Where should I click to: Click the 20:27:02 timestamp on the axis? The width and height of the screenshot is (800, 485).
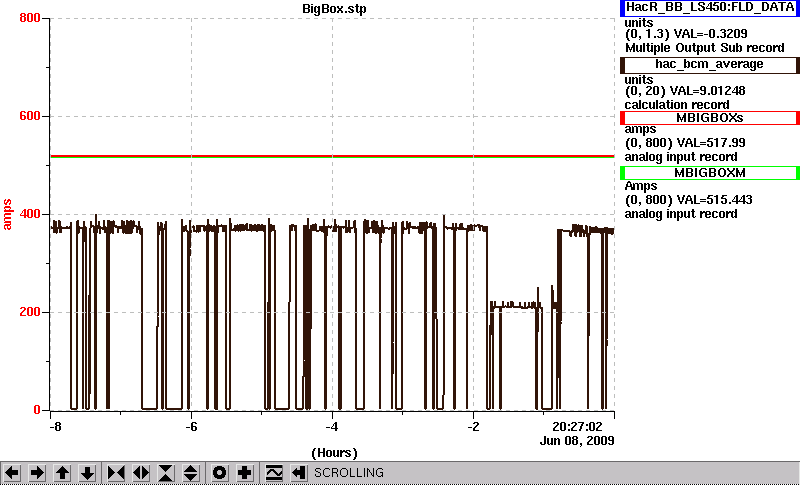point(577,426)
